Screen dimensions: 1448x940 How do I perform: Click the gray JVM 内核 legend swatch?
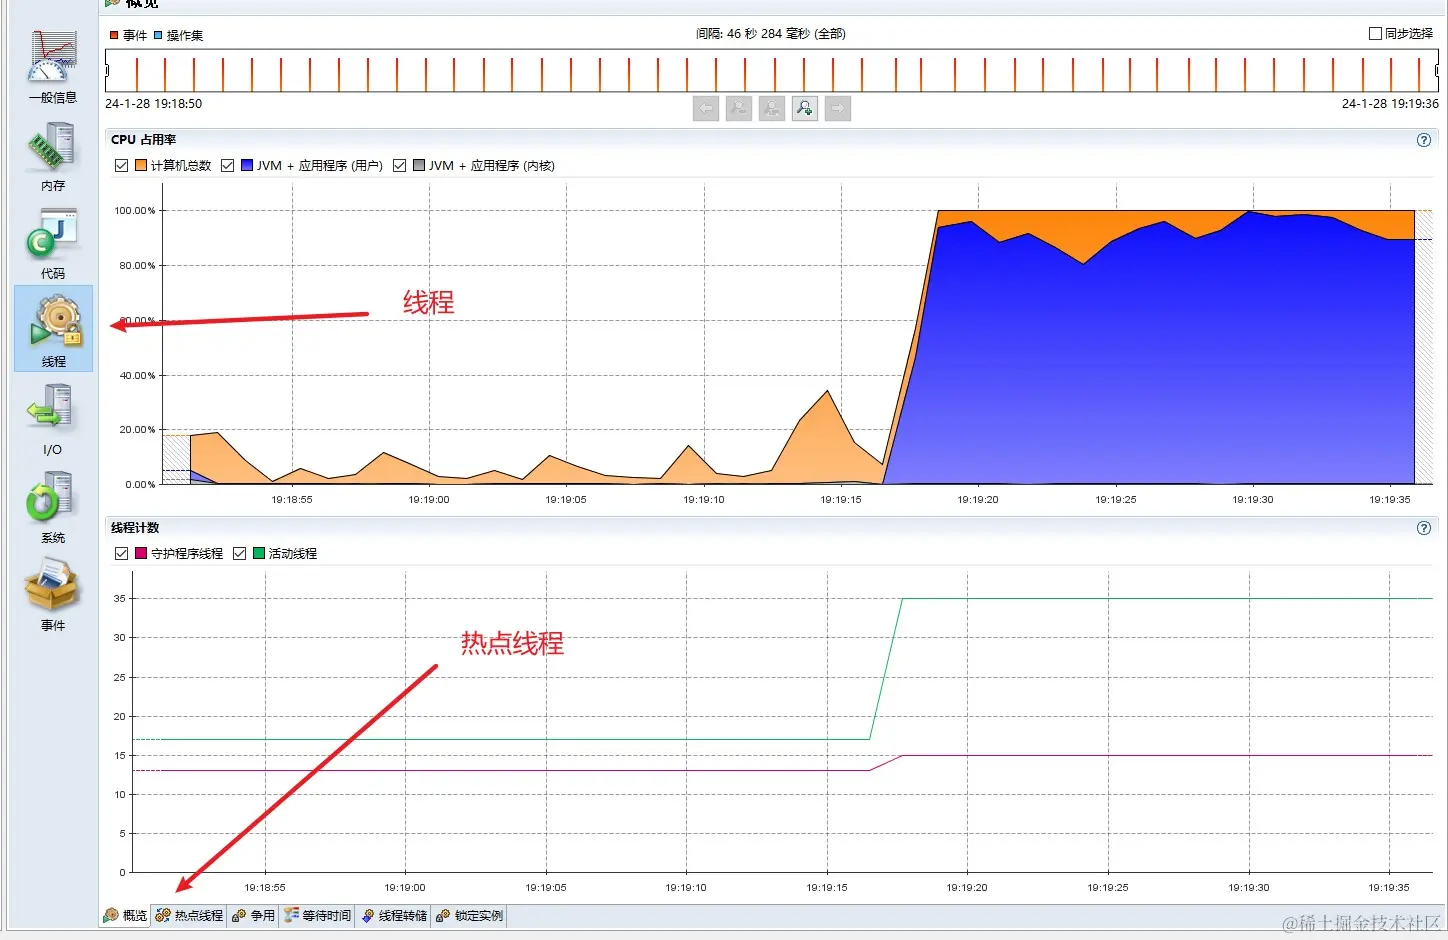pyautogui.click(x=419, y=166)
